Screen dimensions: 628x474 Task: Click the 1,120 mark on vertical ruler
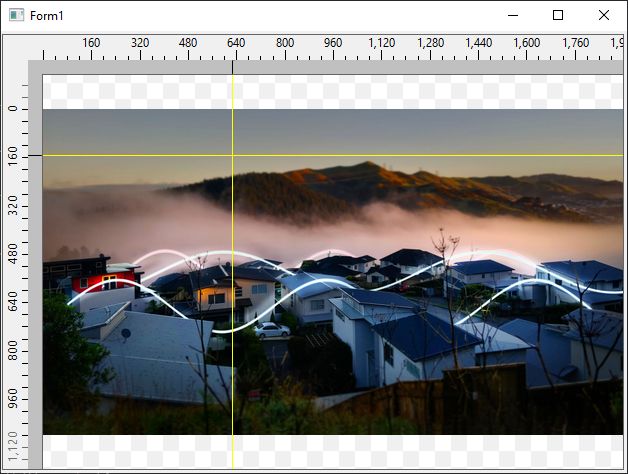click(x=13, y=446)
